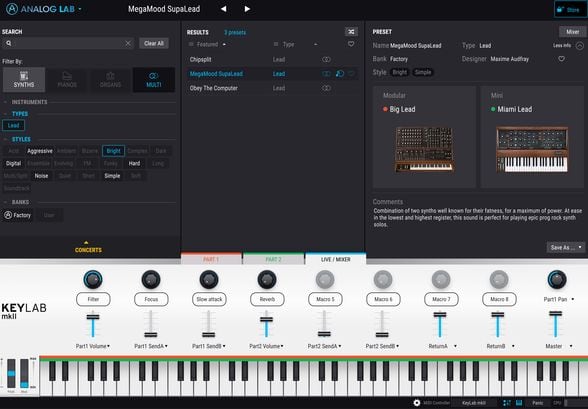This screenshot has height=409, width=588.
Task: Open the Mixer view
Action: pyautogui.click(x=572, y=32)
